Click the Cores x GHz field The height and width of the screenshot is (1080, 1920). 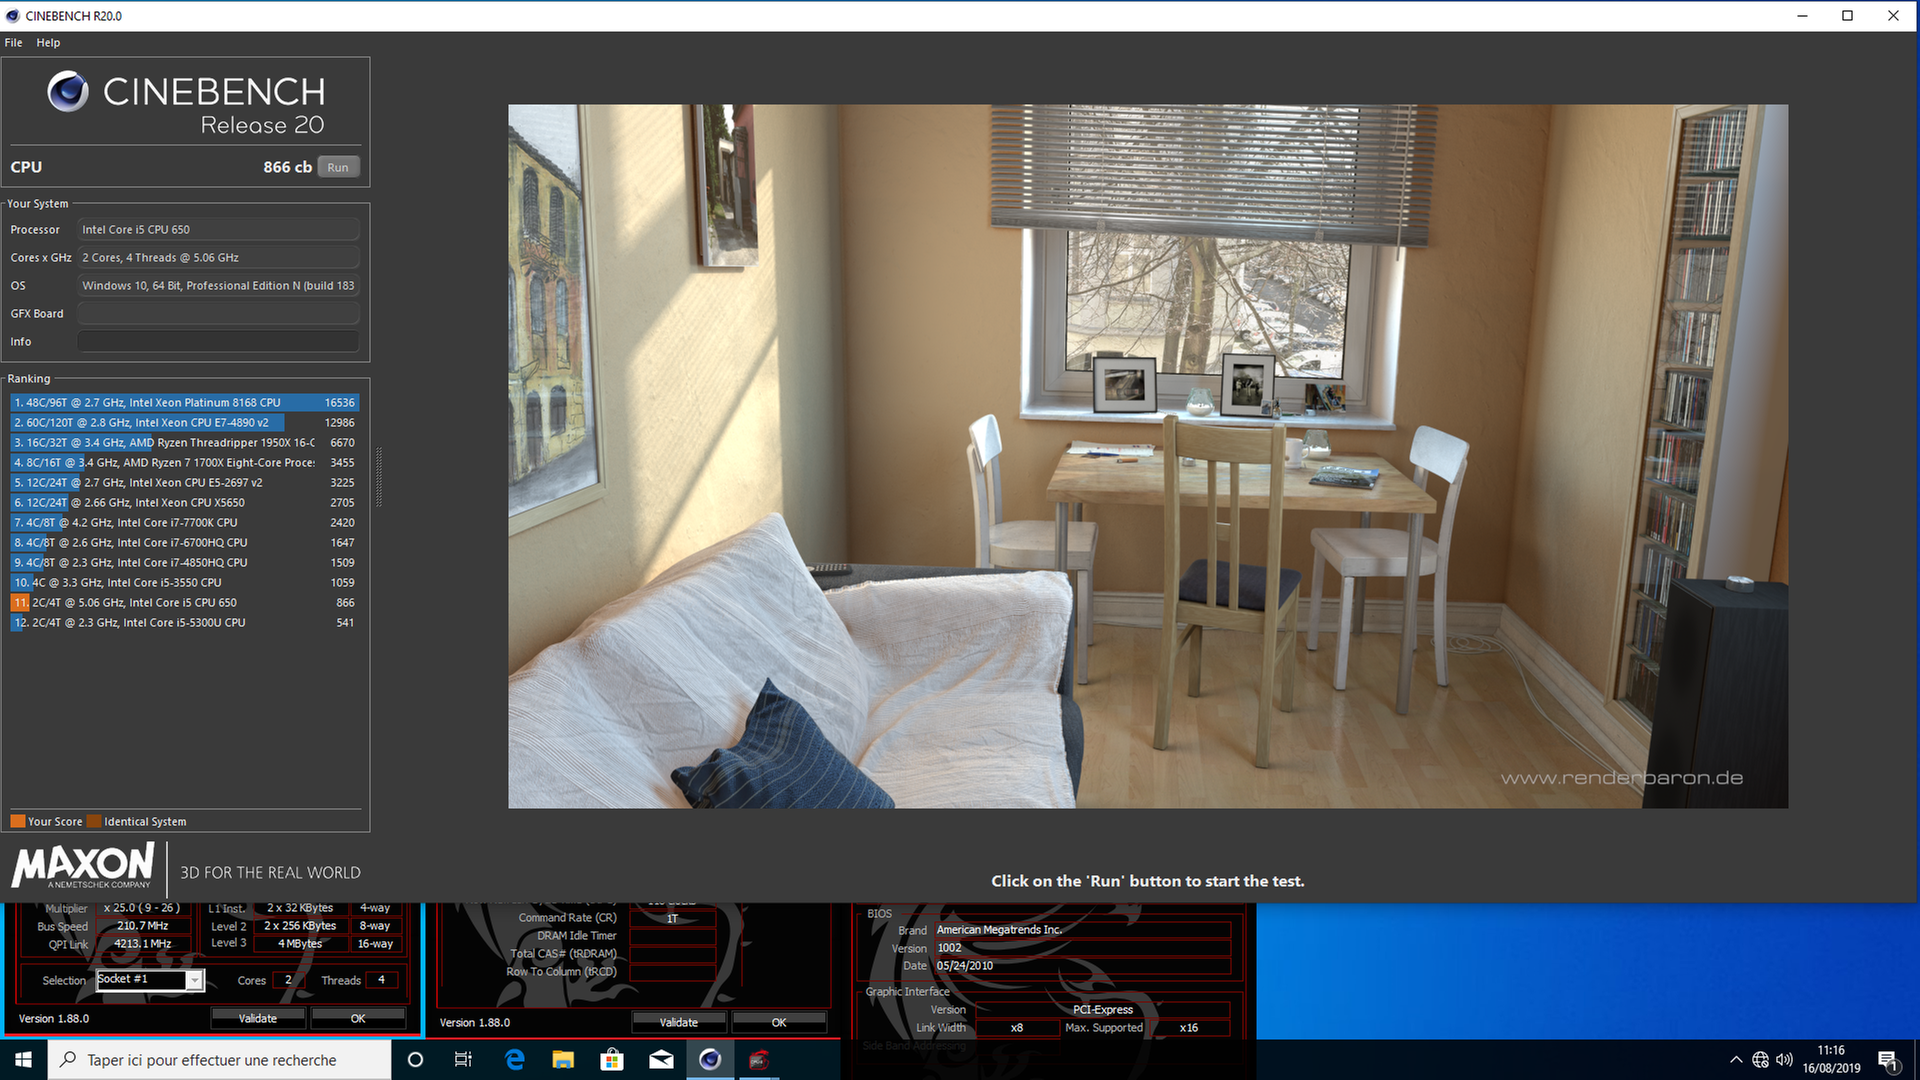(x=218, y=258)
